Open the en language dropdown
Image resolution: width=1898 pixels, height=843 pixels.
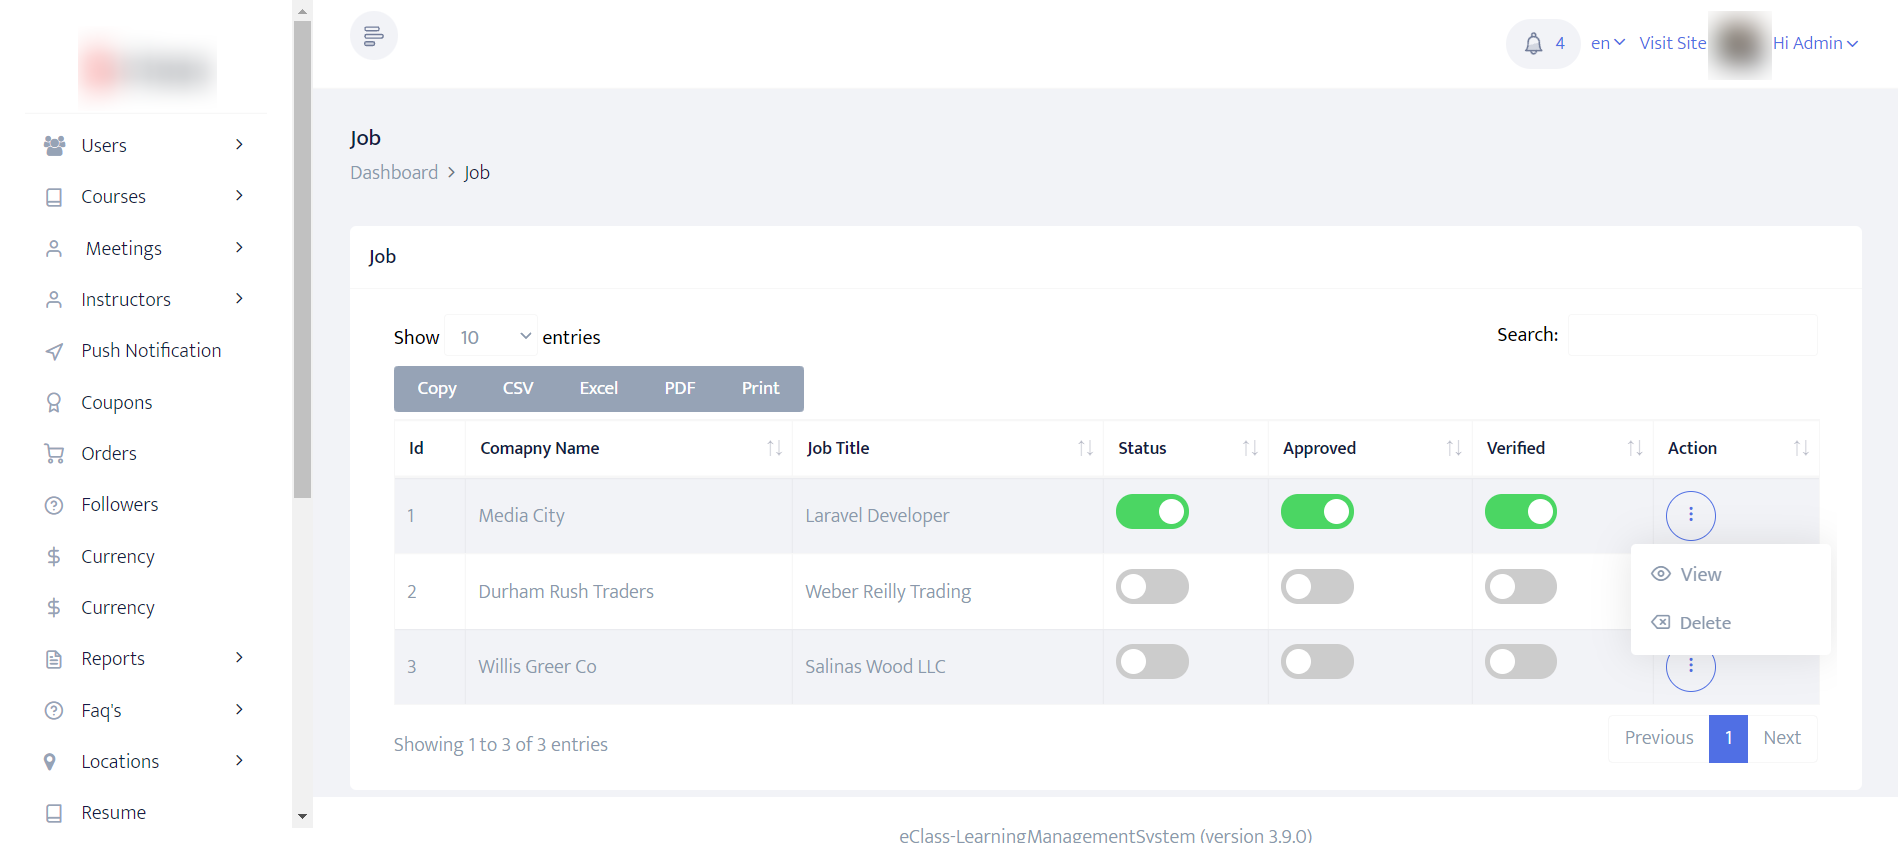coord(1607,43)
